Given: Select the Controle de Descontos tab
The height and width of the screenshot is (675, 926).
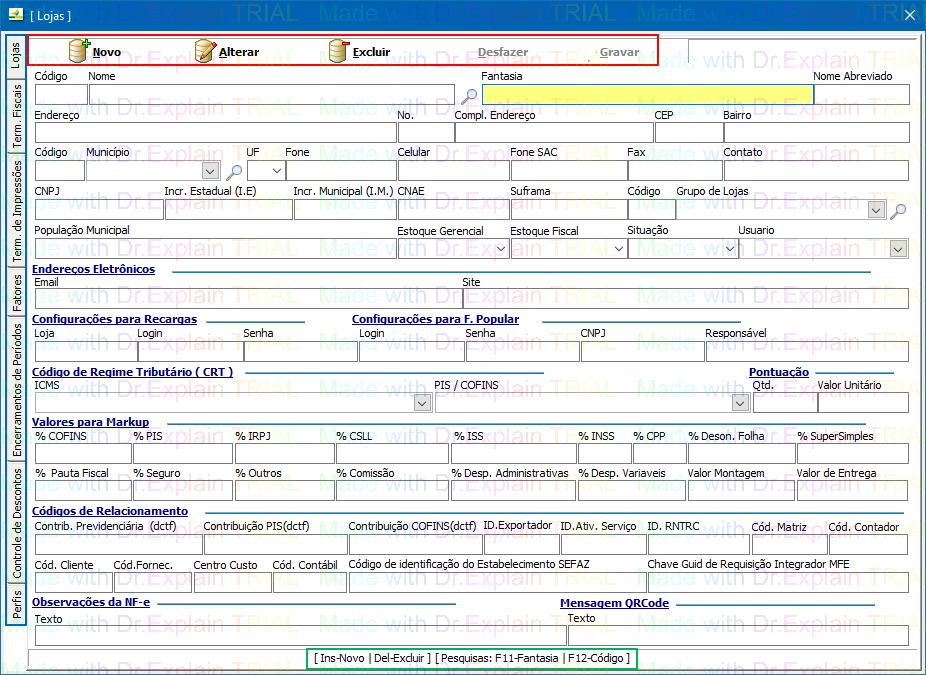Looking at the screenshot, I should click(17, 524).
